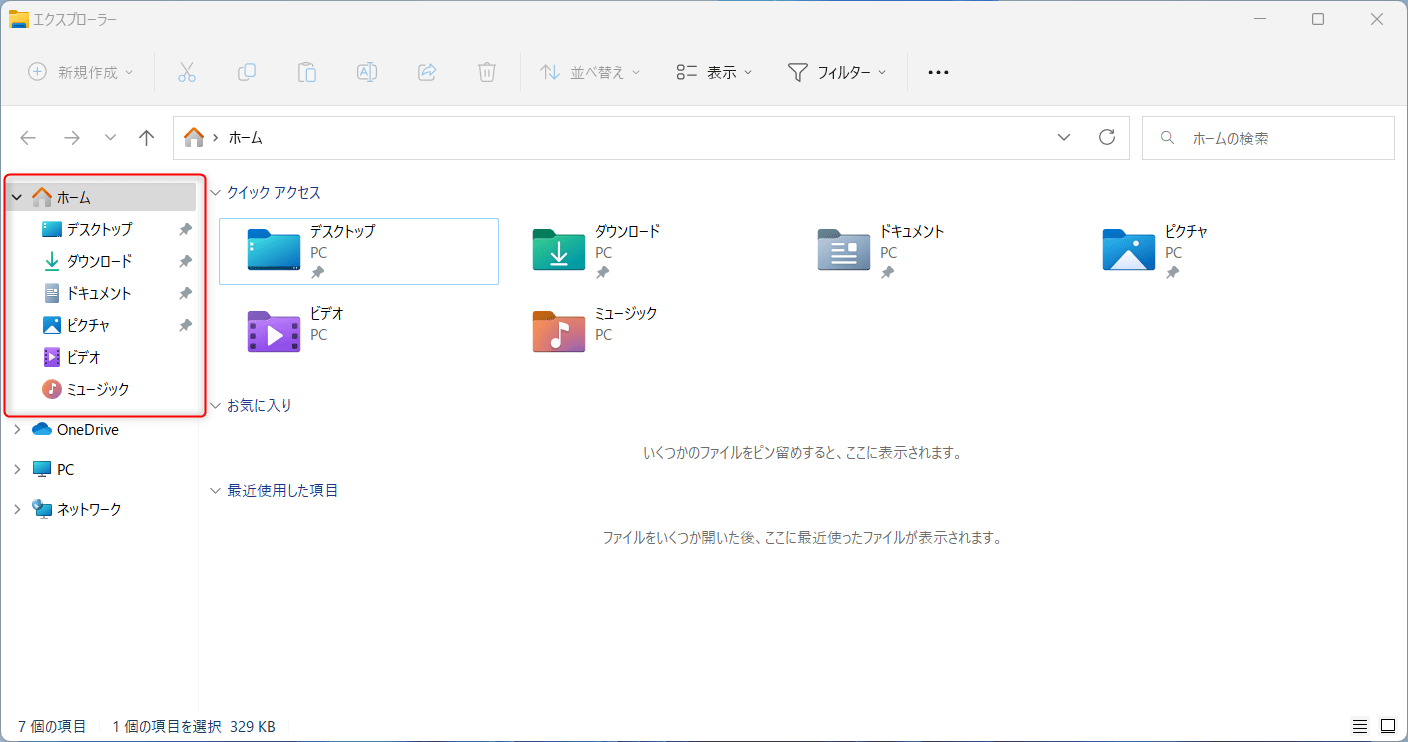Switch to details view in status bar
Image resolution: width=1408 pixels, height=742 pixels.
tap(1360, 726)
